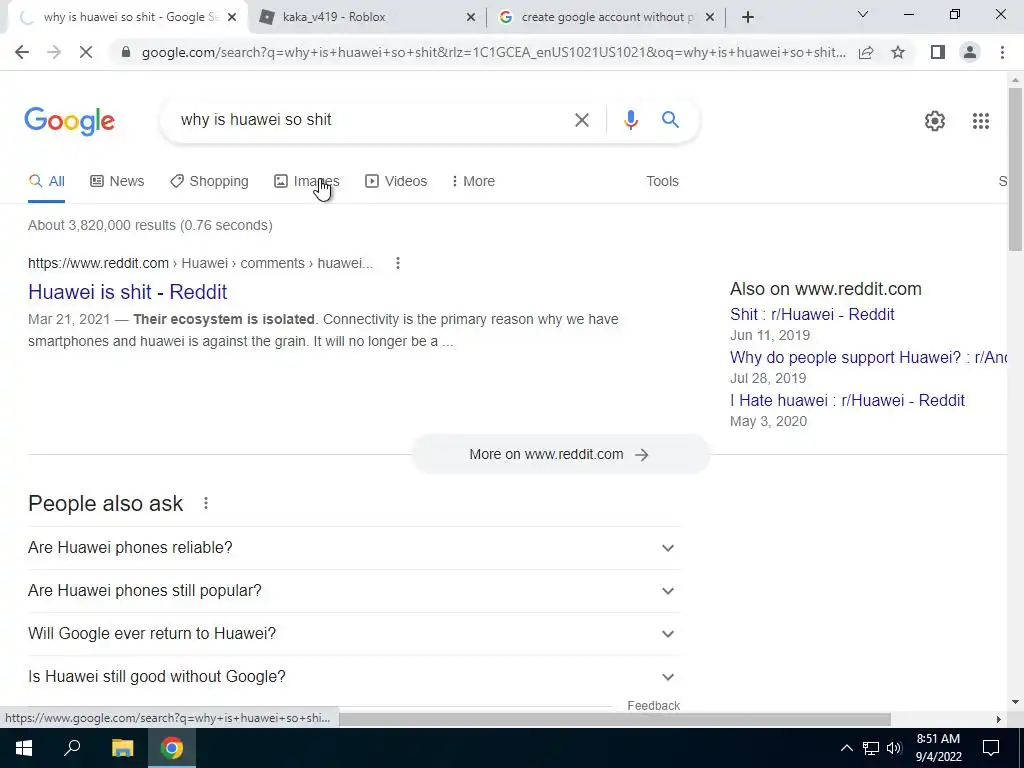
Task: Click "More on www.reddit.com"
Action: (560, 454)
